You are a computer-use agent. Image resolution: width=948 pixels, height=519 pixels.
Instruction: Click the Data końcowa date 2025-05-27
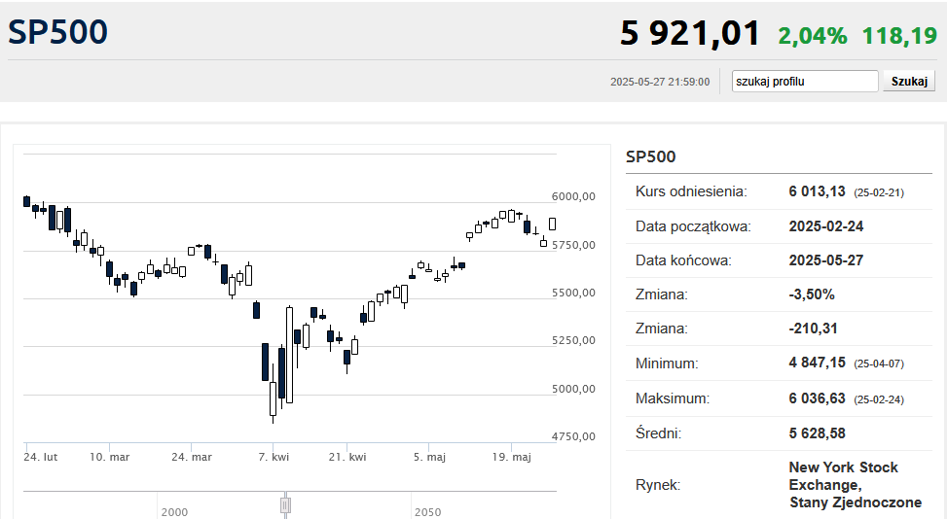826,260
